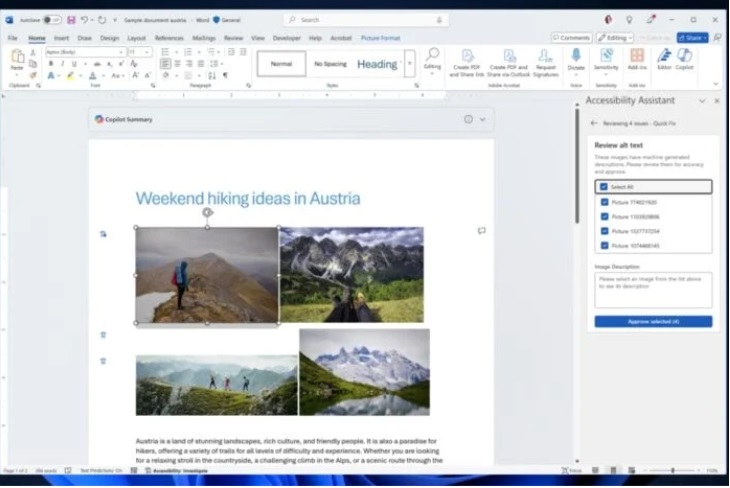The width and height of the screenshot is (730, 488).
Task: Select the Format Painter brush icon
Action: coord(33,75)
